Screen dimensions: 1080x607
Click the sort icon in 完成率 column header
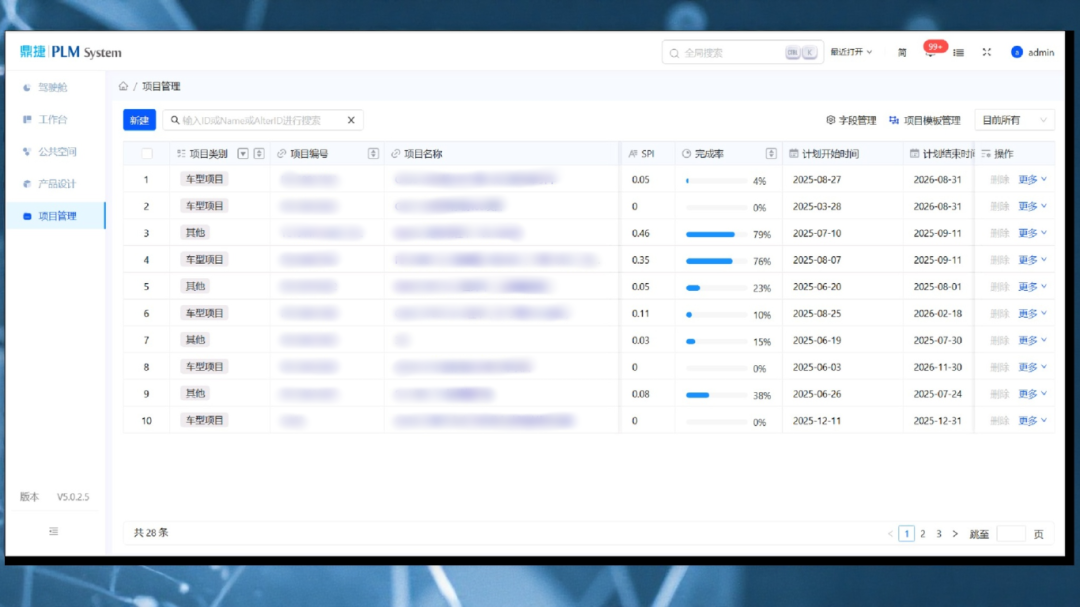pyautogui.click(x=771, y=154)
